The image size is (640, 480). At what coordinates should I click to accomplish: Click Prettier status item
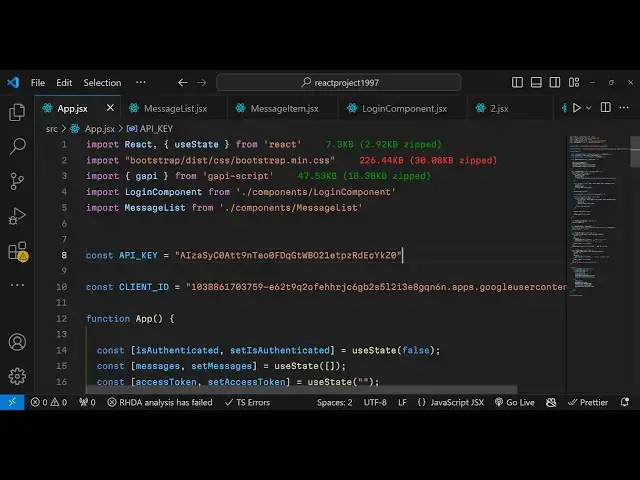point(588,402)
